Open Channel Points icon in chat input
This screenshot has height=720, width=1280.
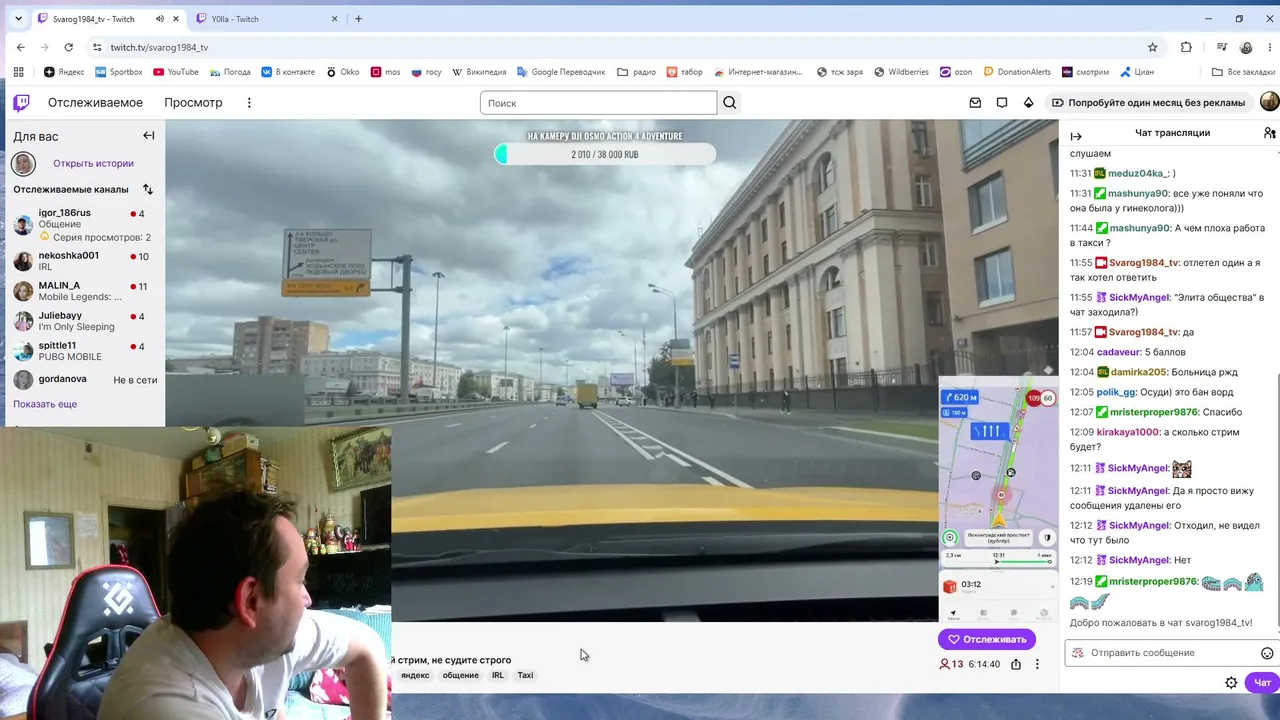pyautogui.click(x=1077, y=653)
